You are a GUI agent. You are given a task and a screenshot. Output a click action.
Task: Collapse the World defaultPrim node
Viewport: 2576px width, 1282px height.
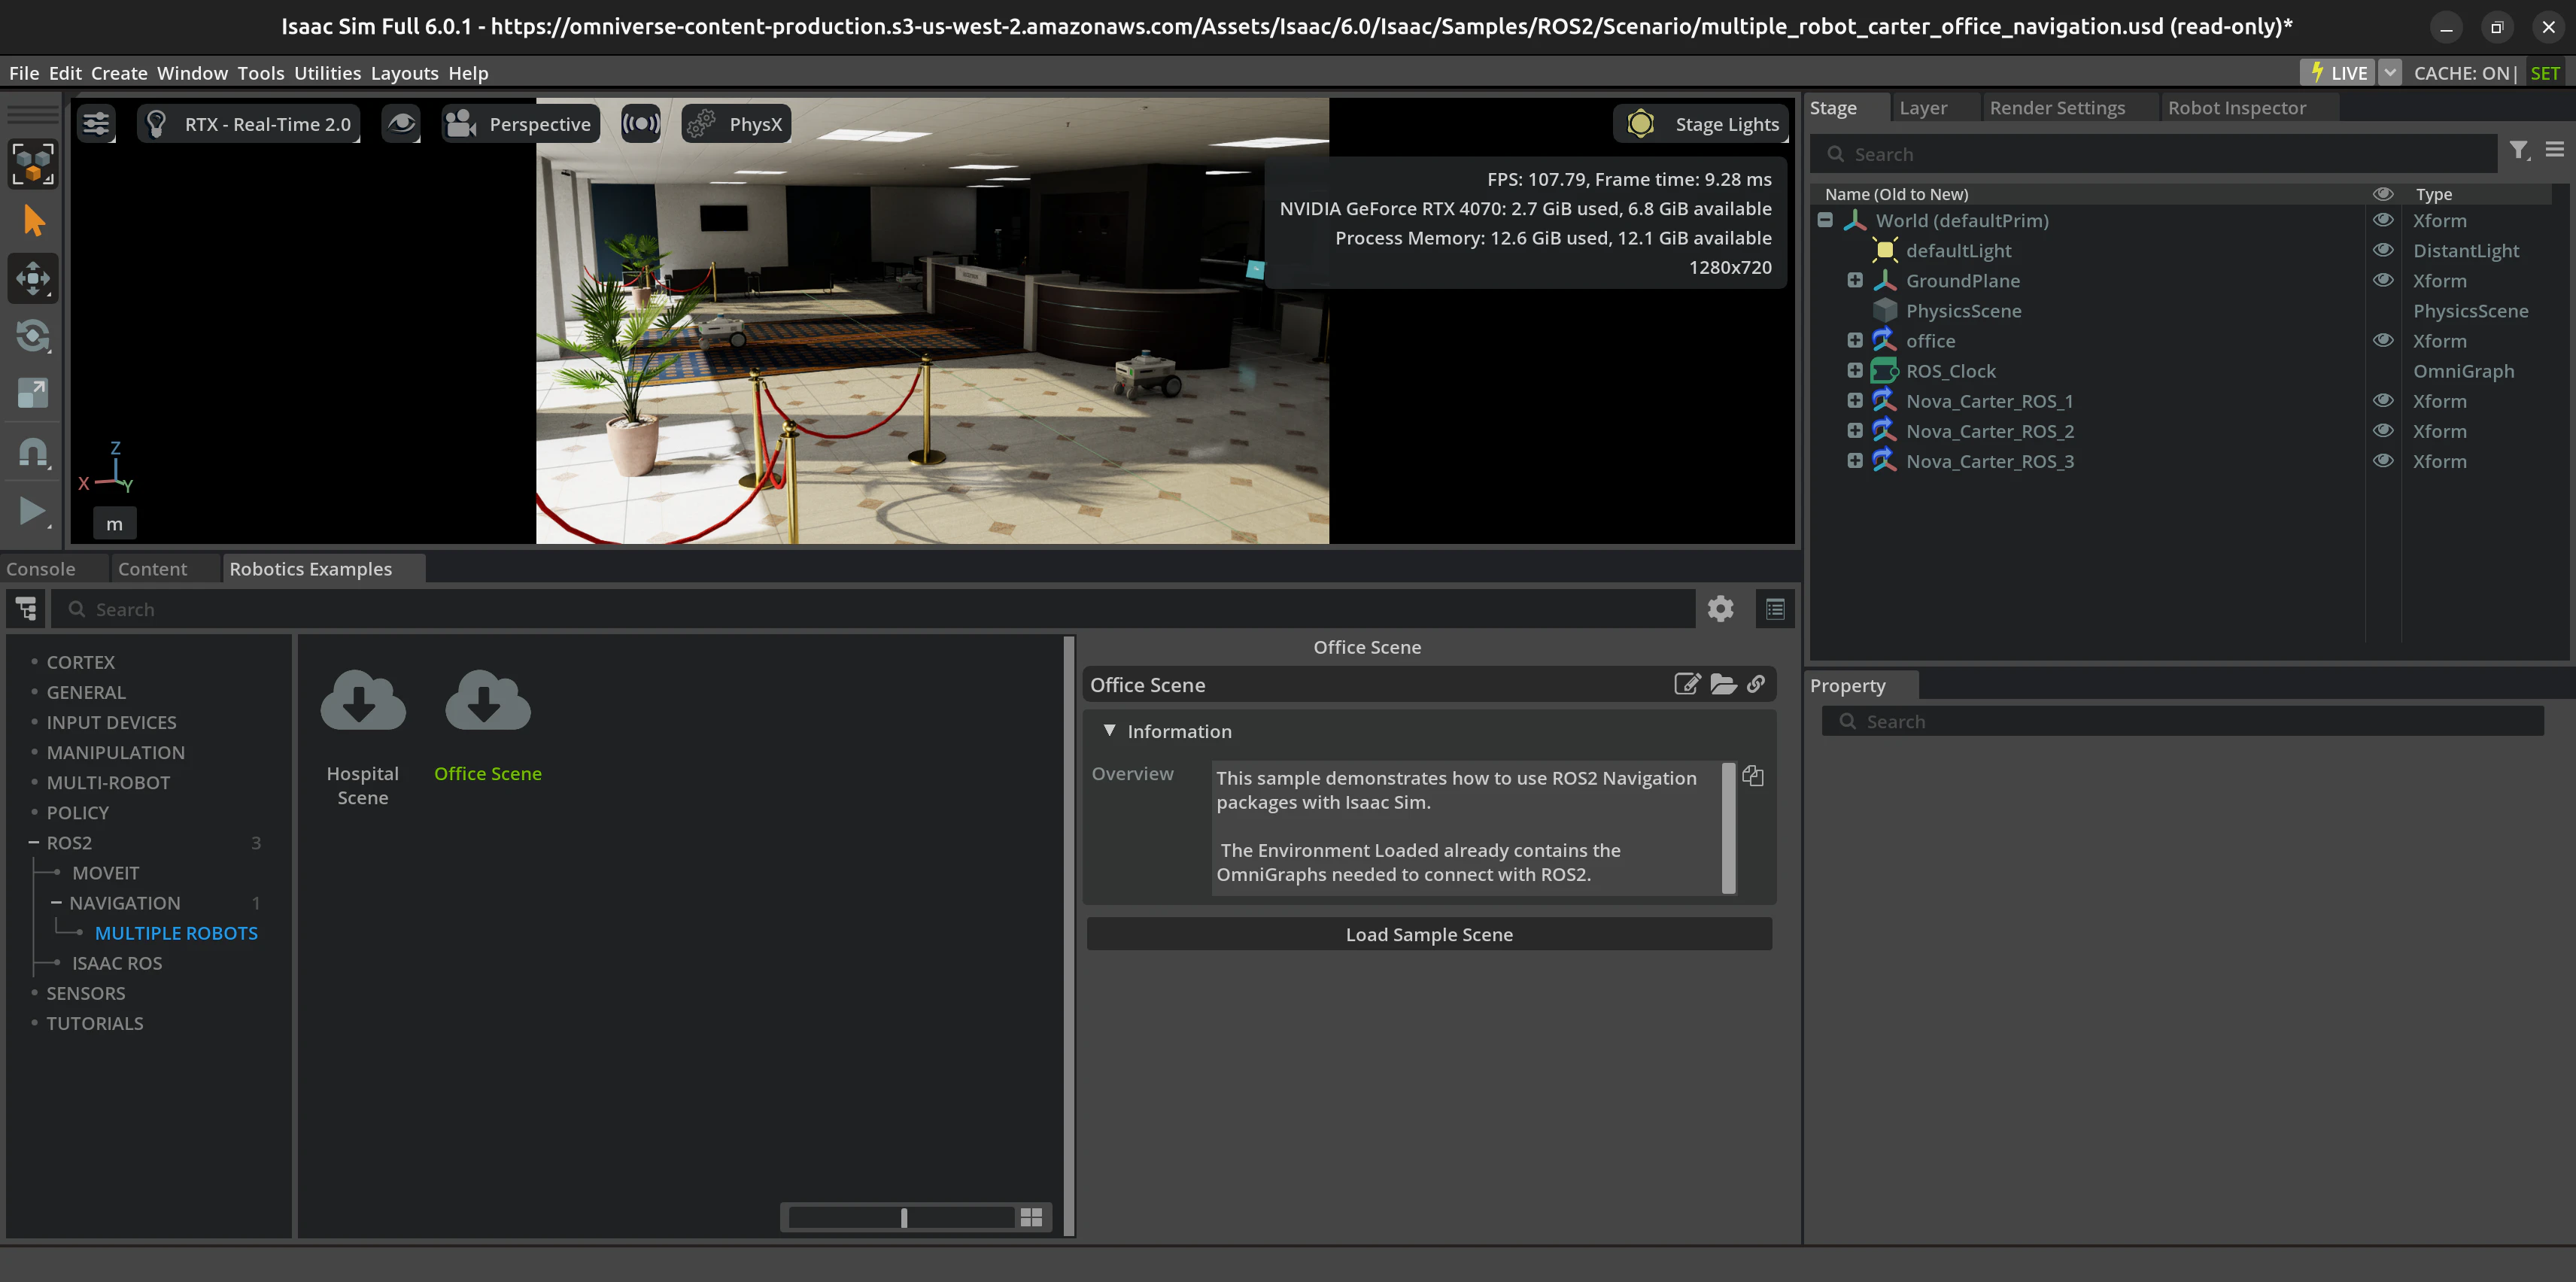pos(1825,220)
